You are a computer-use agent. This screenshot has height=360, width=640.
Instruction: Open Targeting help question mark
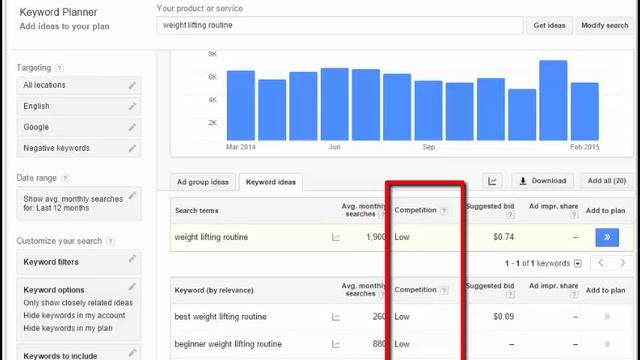[x=60, y=68]
